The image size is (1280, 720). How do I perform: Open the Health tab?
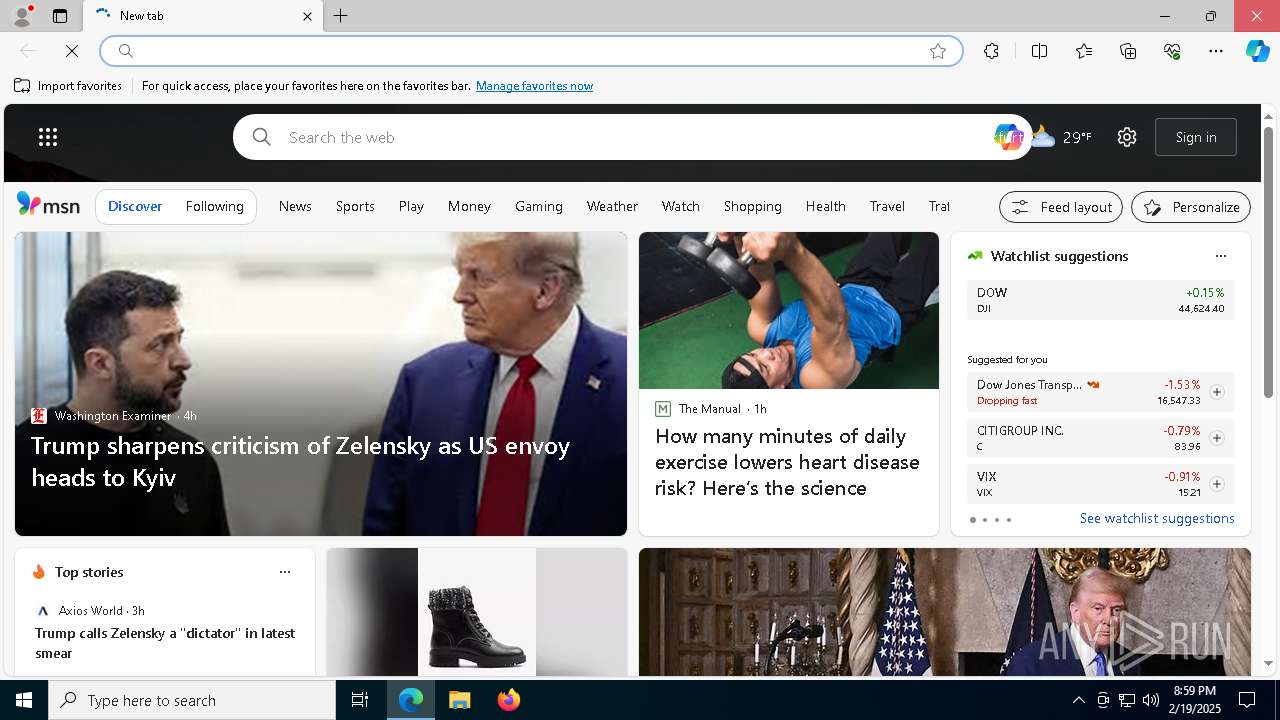coord(825,206)
